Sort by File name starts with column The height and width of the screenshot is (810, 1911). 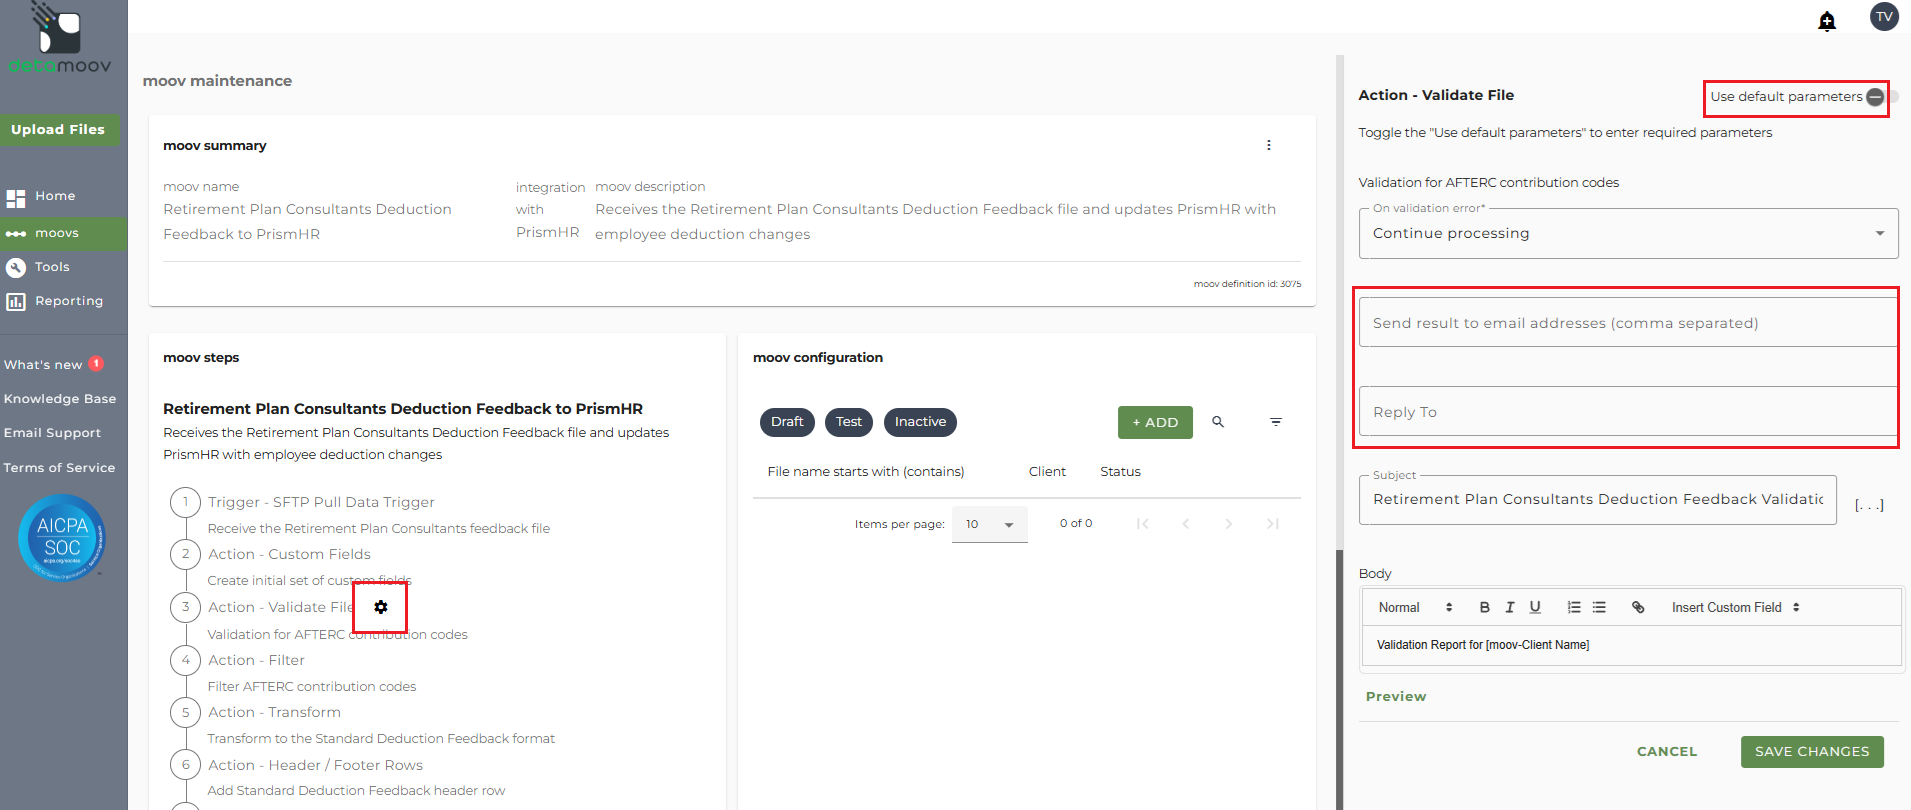pyautogui.click(x=866, y=472)
